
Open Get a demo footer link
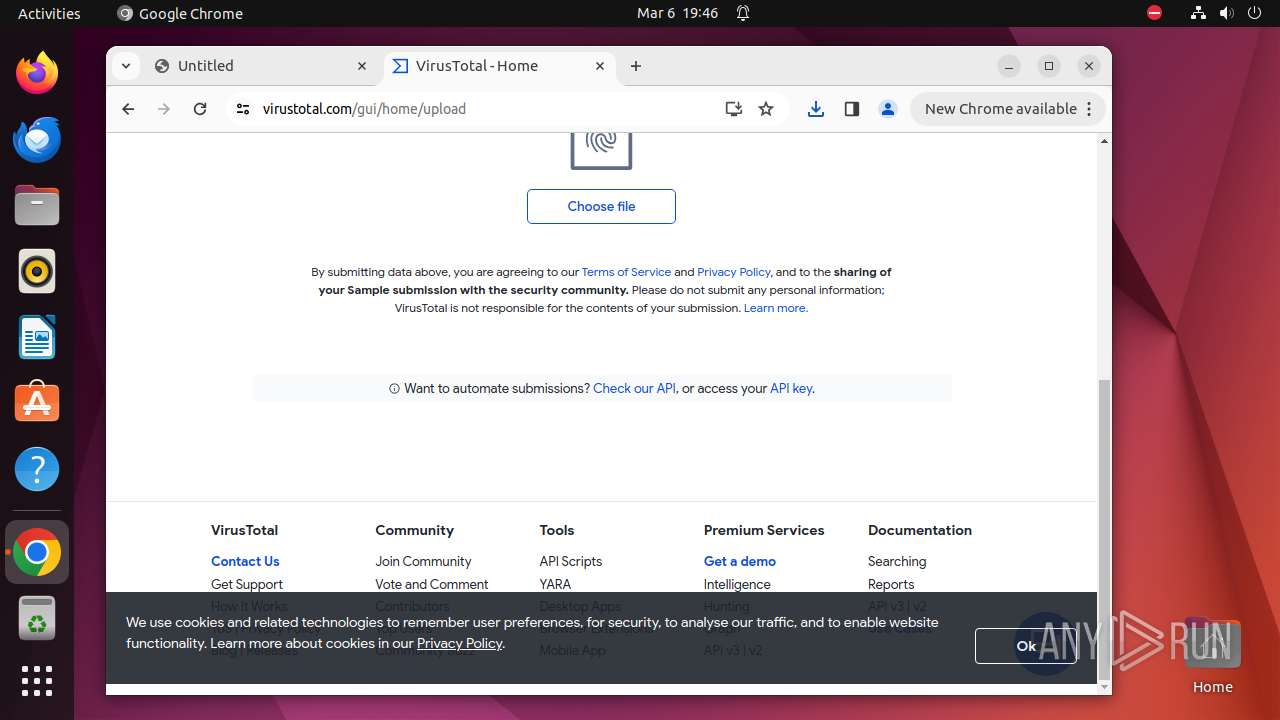click(740, 561)
